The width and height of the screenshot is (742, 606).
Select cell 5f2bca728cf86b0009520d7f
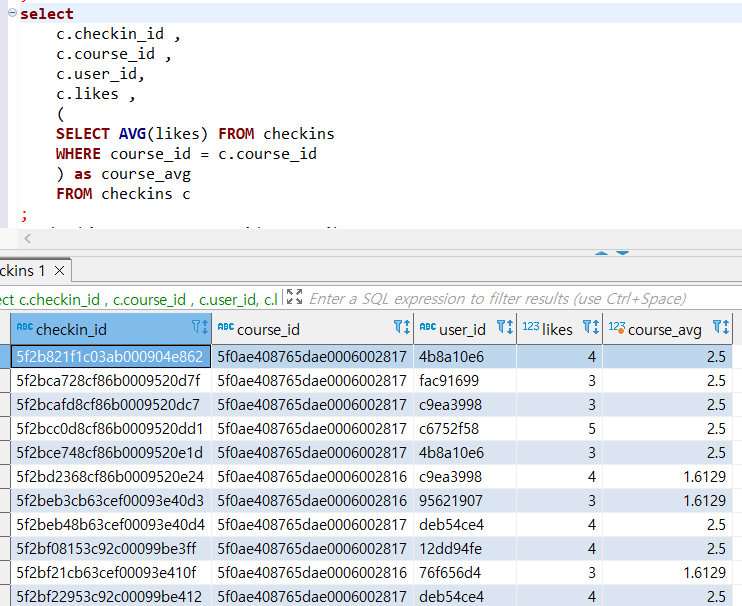(x=111, y=381)
